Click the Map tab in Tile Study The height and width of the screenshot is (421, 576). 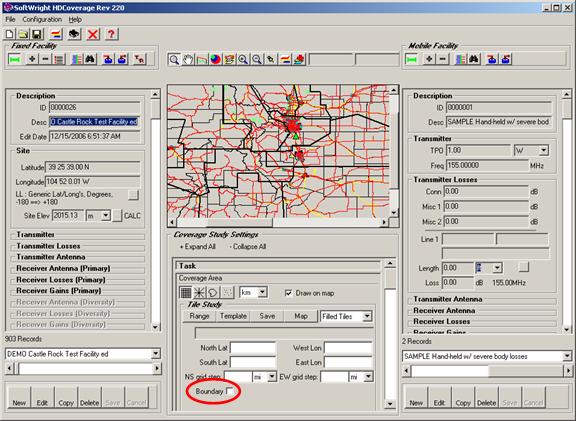301,316
